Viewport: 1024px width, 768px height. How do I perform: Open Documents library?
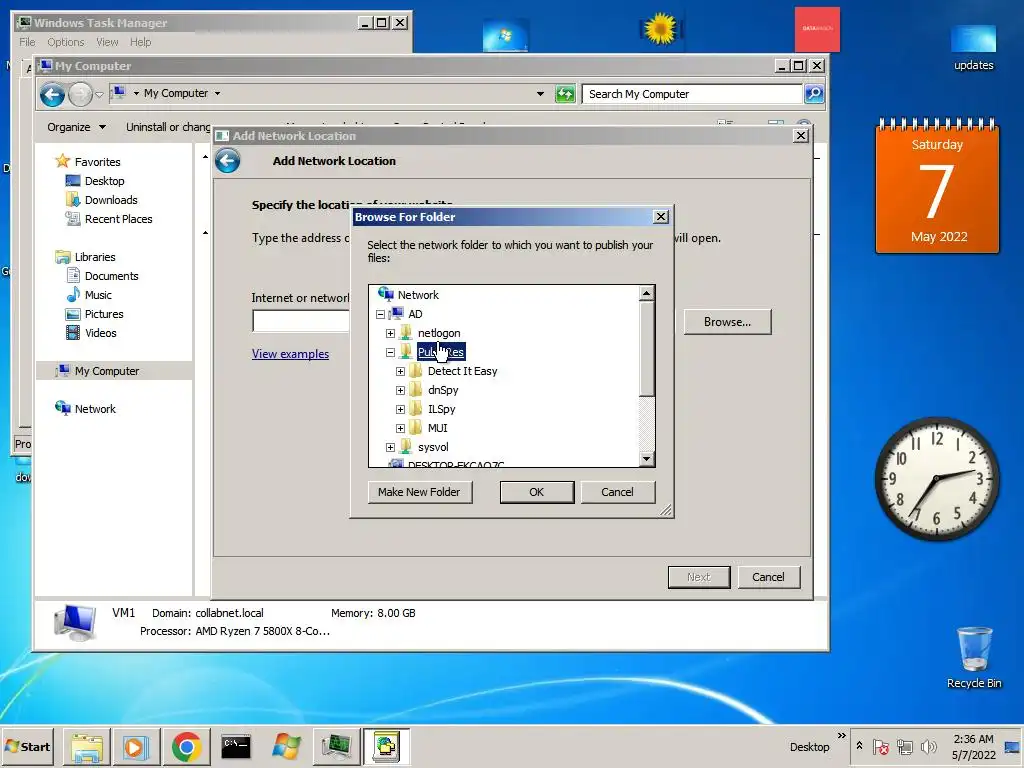pos(112,276)
